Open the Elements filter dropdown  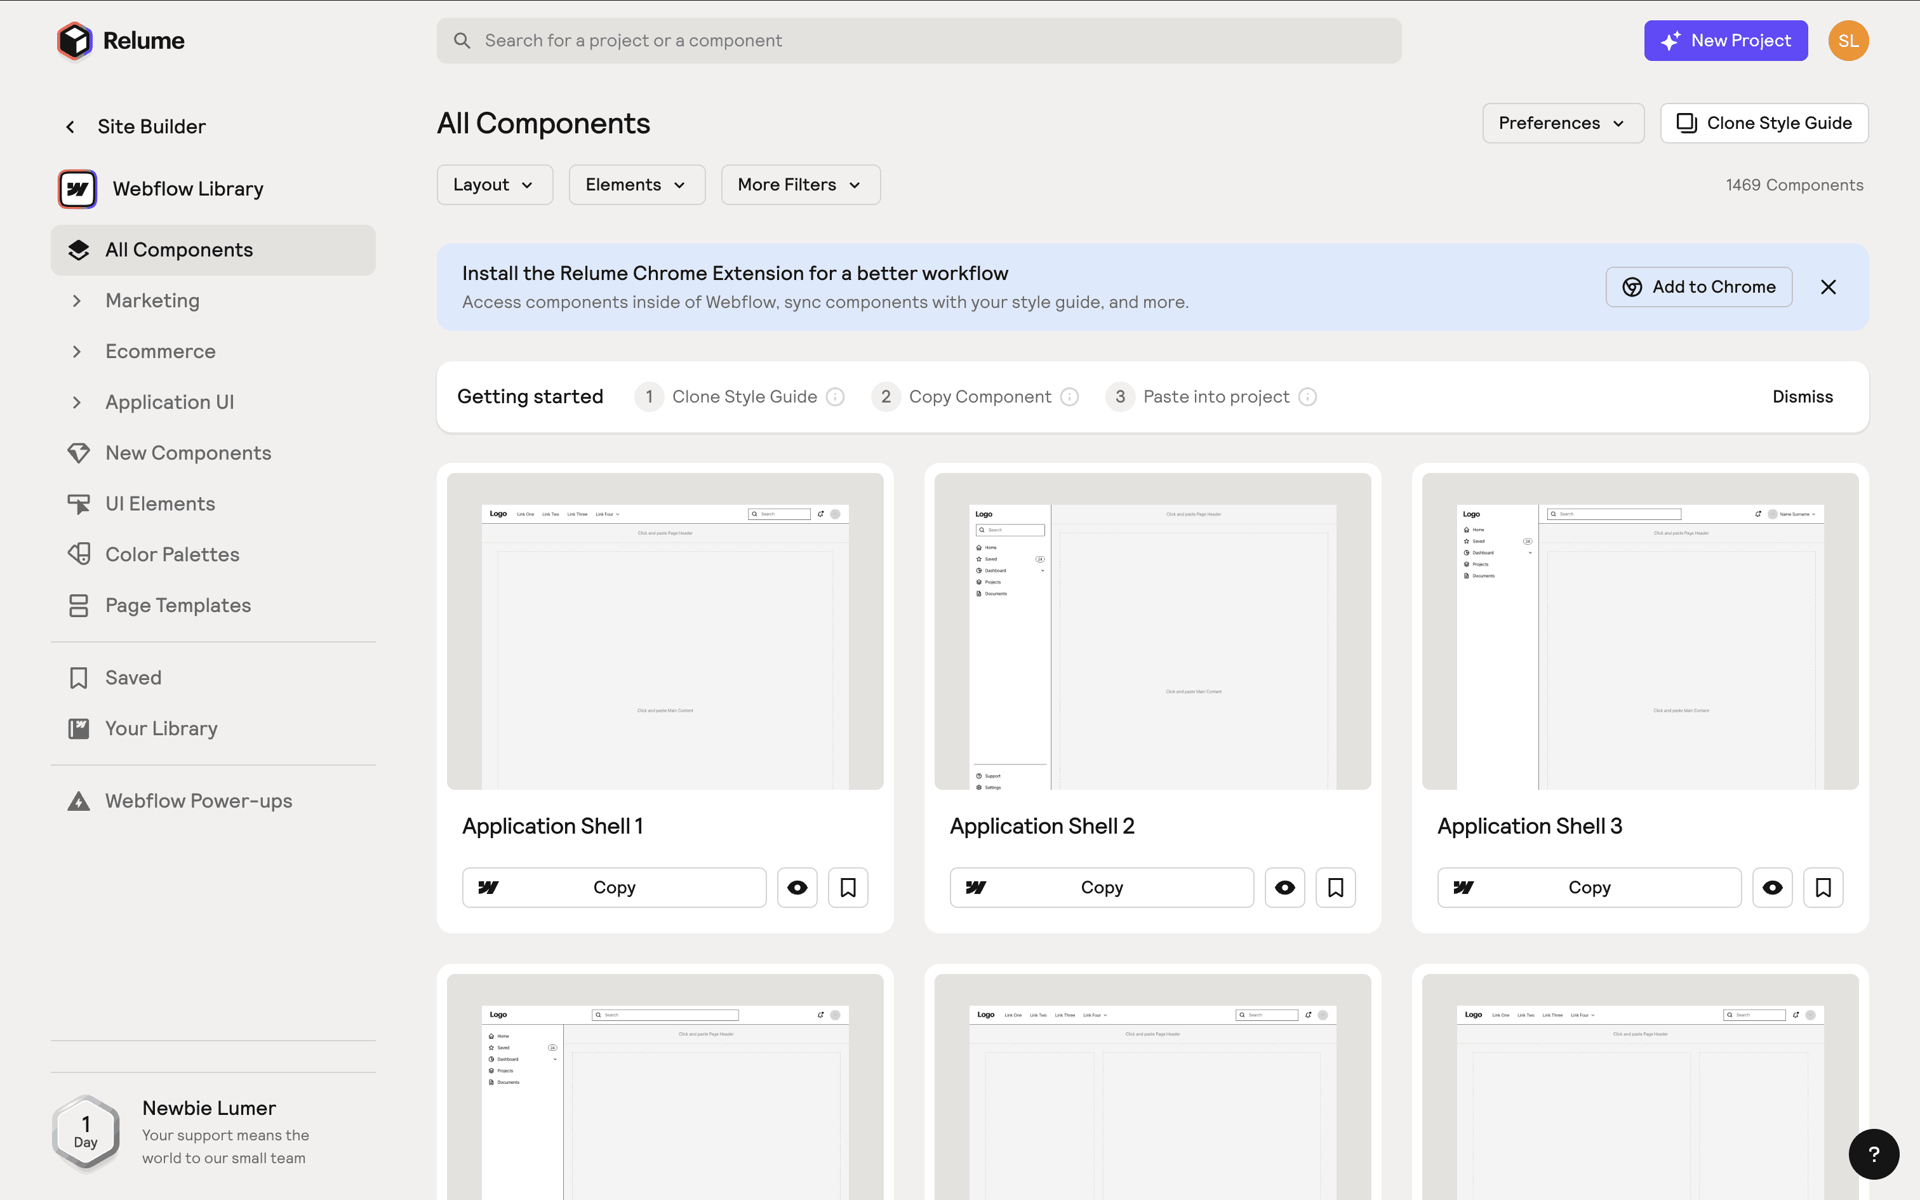(x=636, y=185)
